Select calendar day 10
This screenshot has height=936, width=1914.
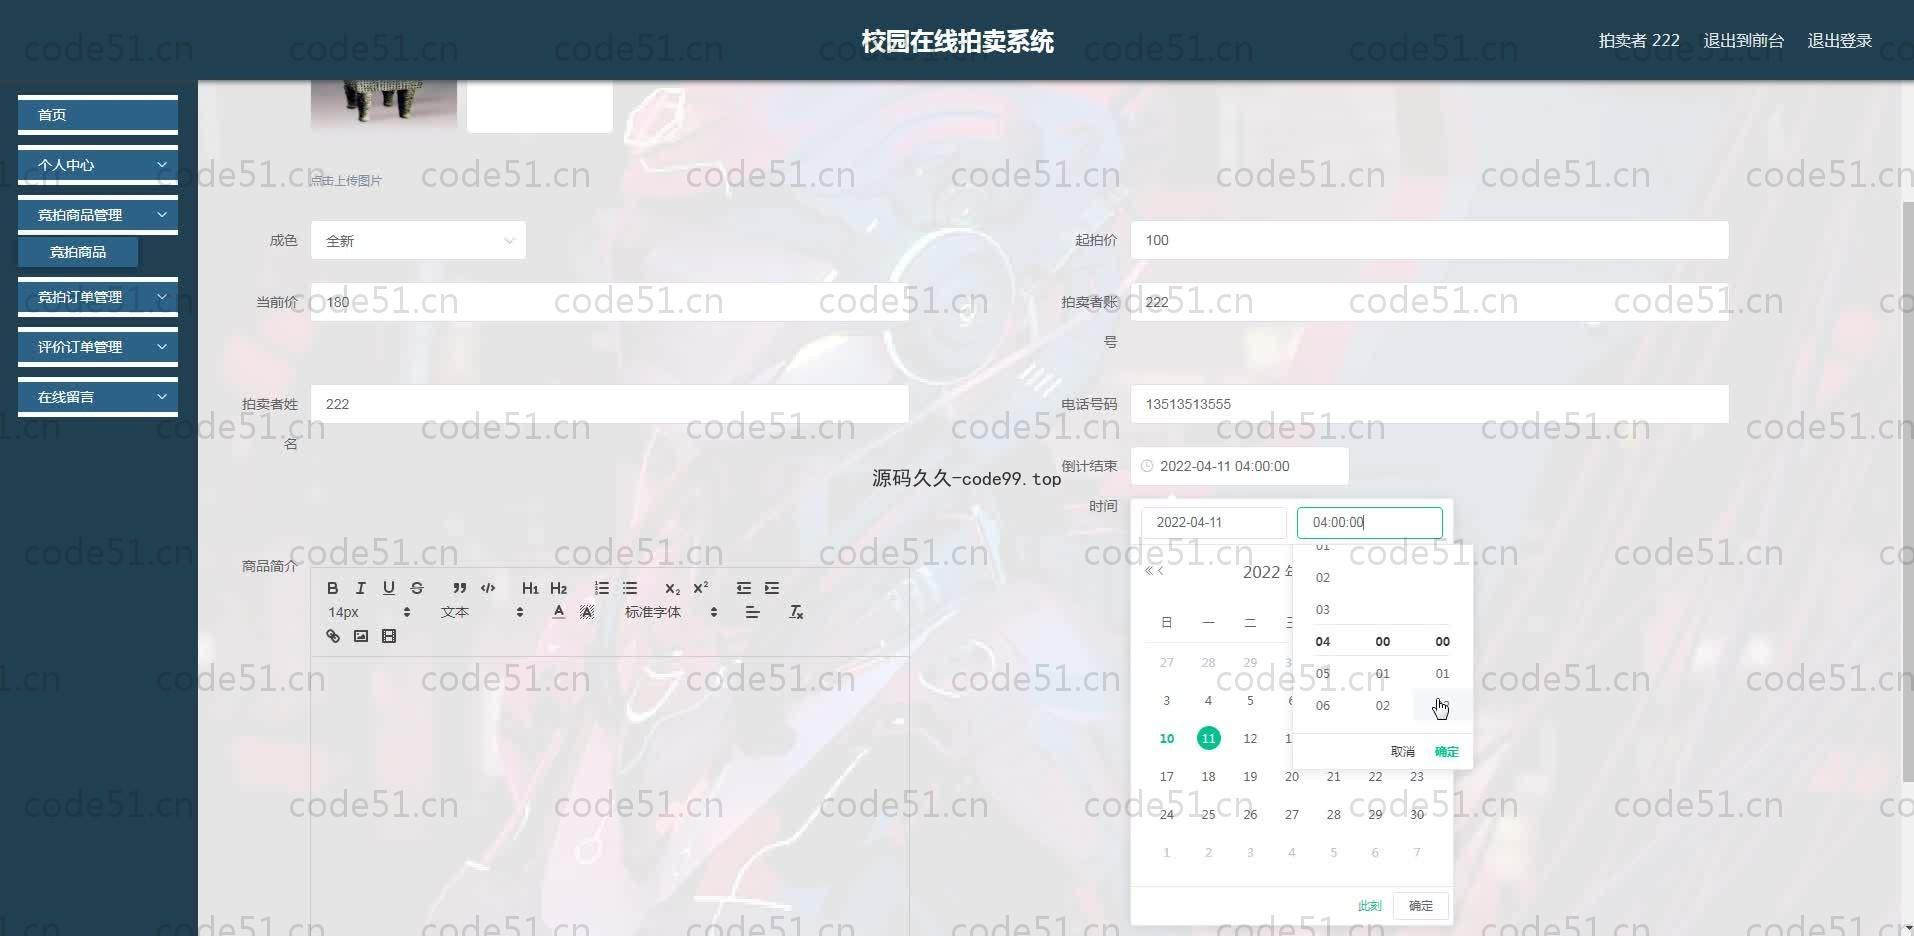(1166, 739)
